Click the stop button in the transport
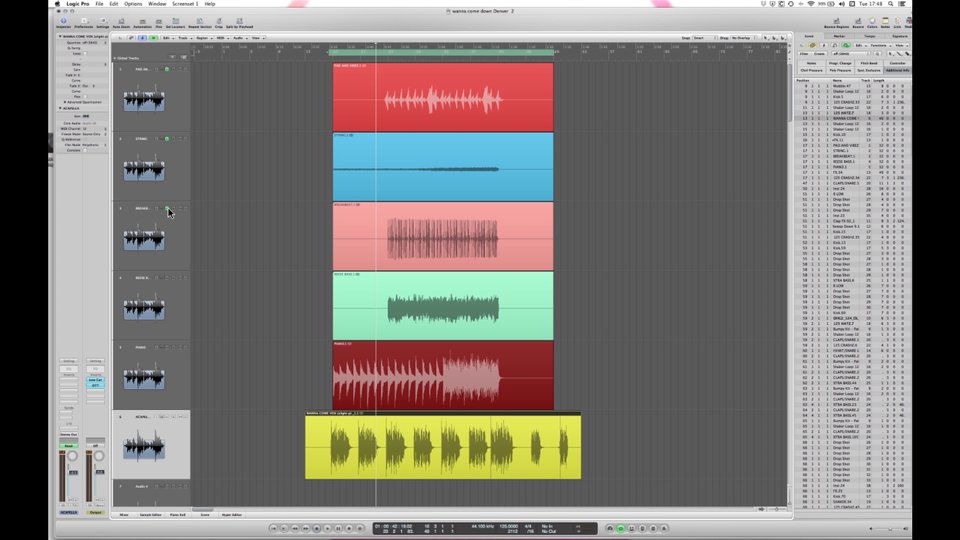960x540 pixels. click(x=317, y=528)
